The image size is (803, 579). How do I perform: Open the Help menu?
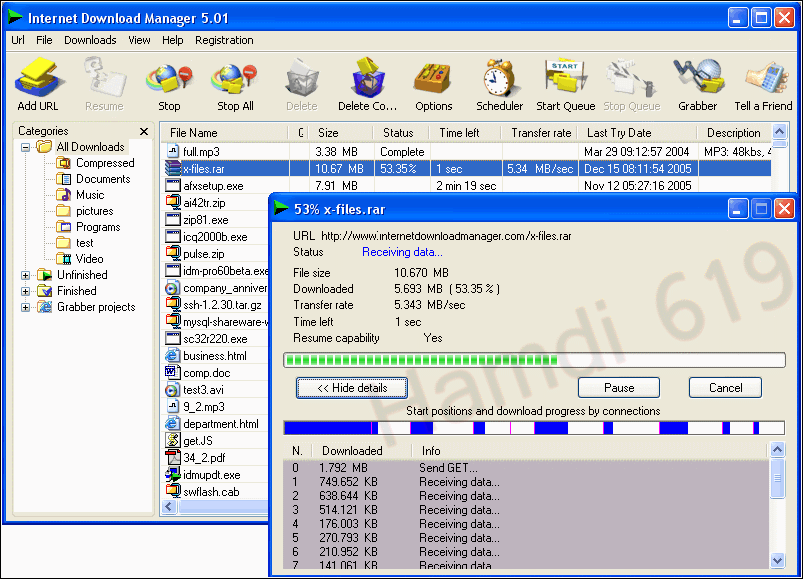tap(173, 40)
